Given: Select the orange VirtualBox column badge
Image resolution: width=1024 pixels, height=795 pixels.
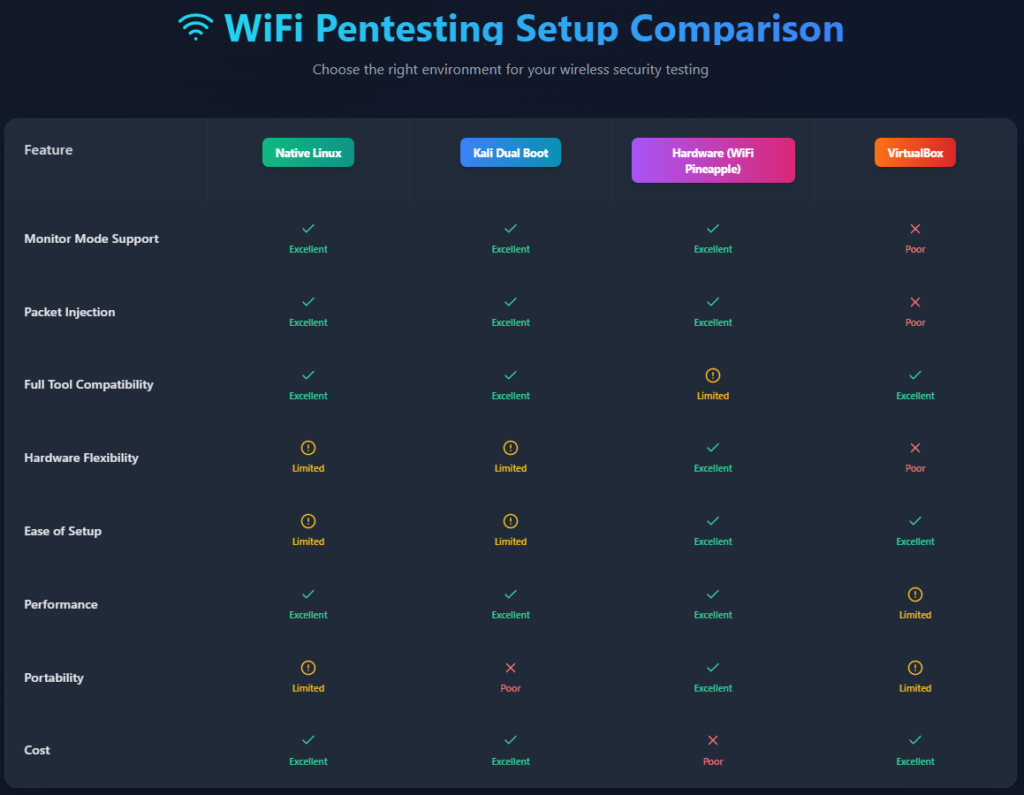Looking at the screenshot, I should (915, 153).
